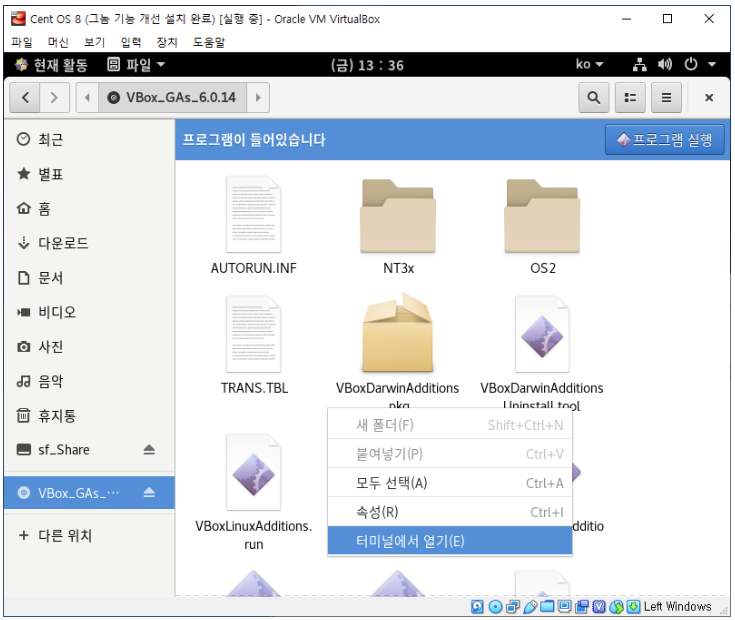Screen dimensions: 735x620
Task: Click the clock (금) 13:36 in the top bar
Action: click(x=367, y=65)
